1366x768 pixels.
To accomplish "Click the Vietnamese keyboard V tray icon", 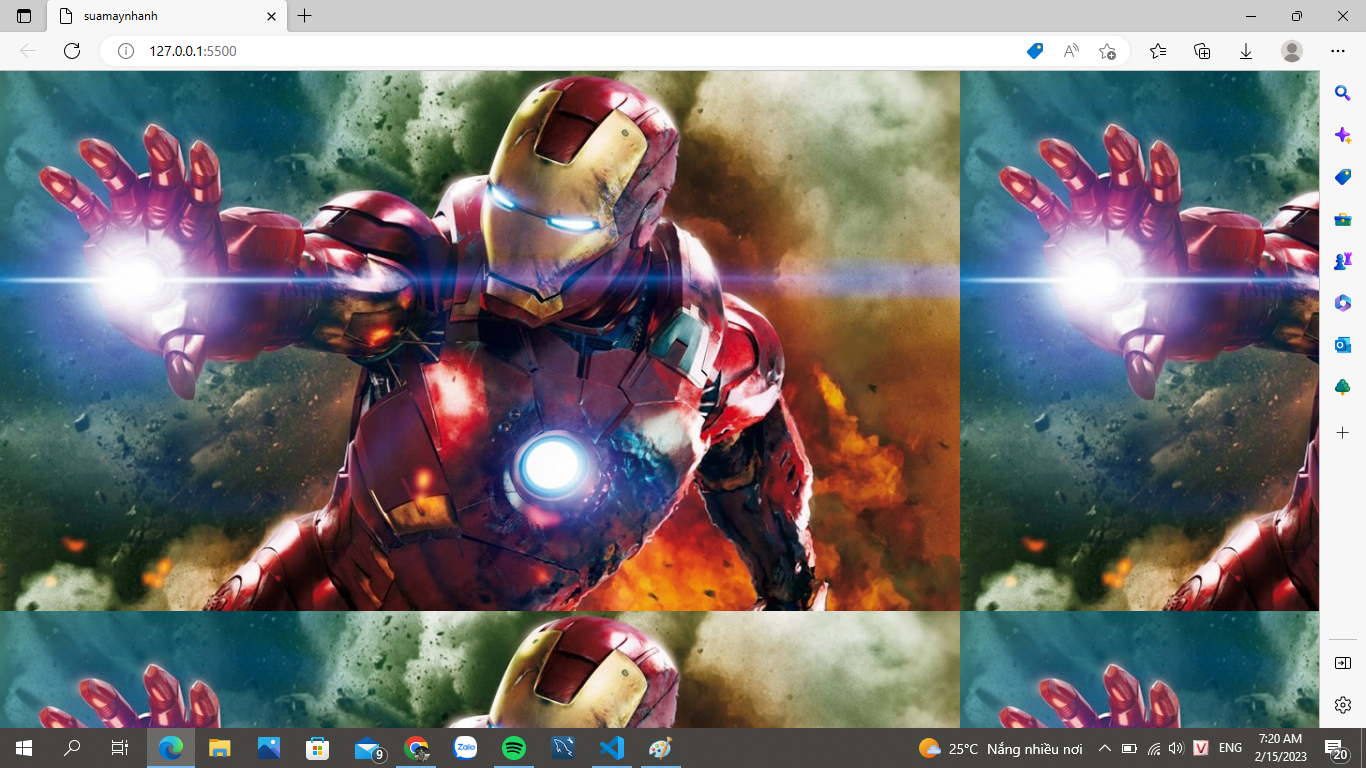I will point(1201,748).
